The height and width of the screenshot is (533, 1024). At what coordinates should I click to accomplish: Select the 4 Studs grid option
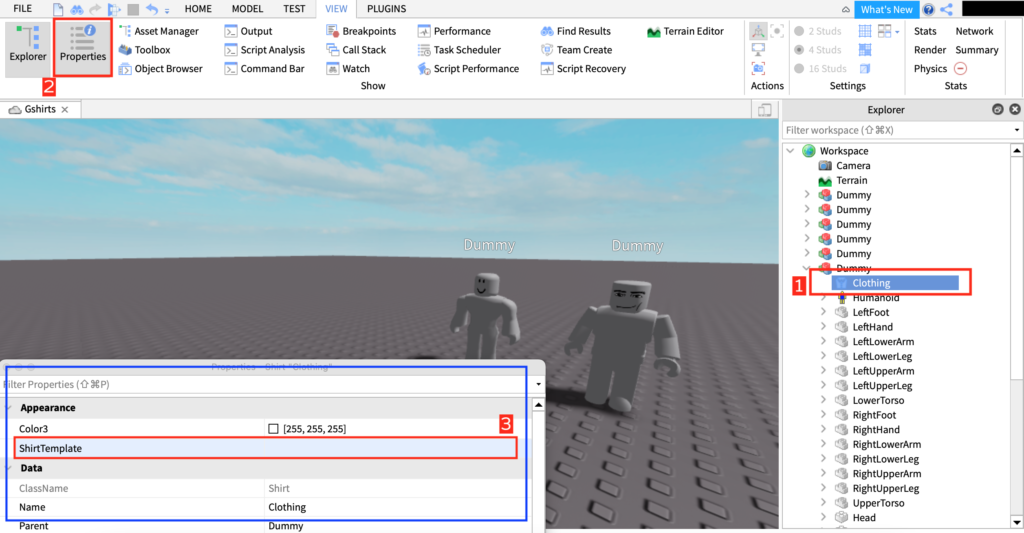pyautogui.click(x=818, y=50)
